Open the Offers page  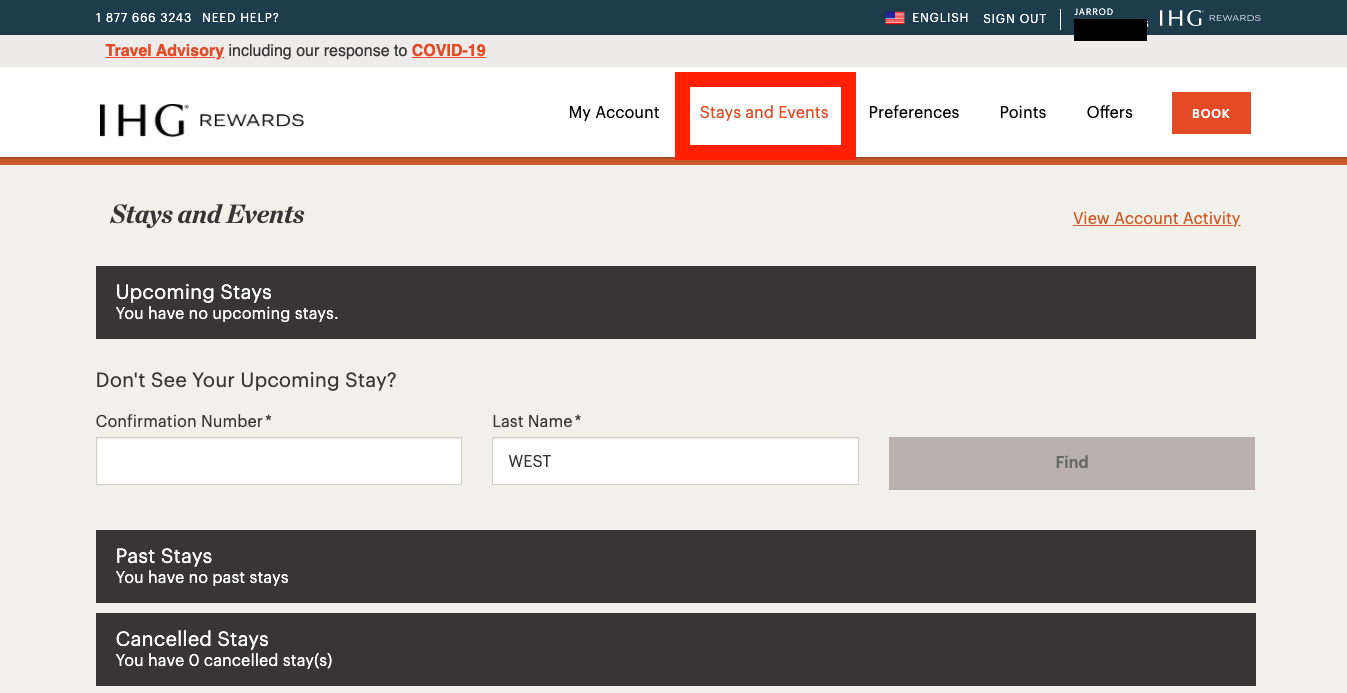[1110, 113]
